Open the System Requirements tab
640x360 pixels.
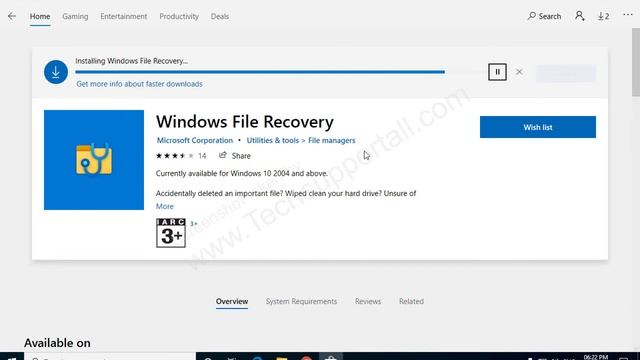(301, 301)
